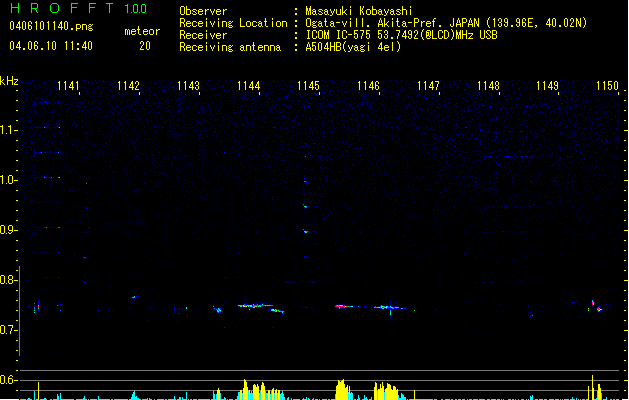Click the Observer field label
The width and height of the screenshot is (629, 400).
[203, 11]
